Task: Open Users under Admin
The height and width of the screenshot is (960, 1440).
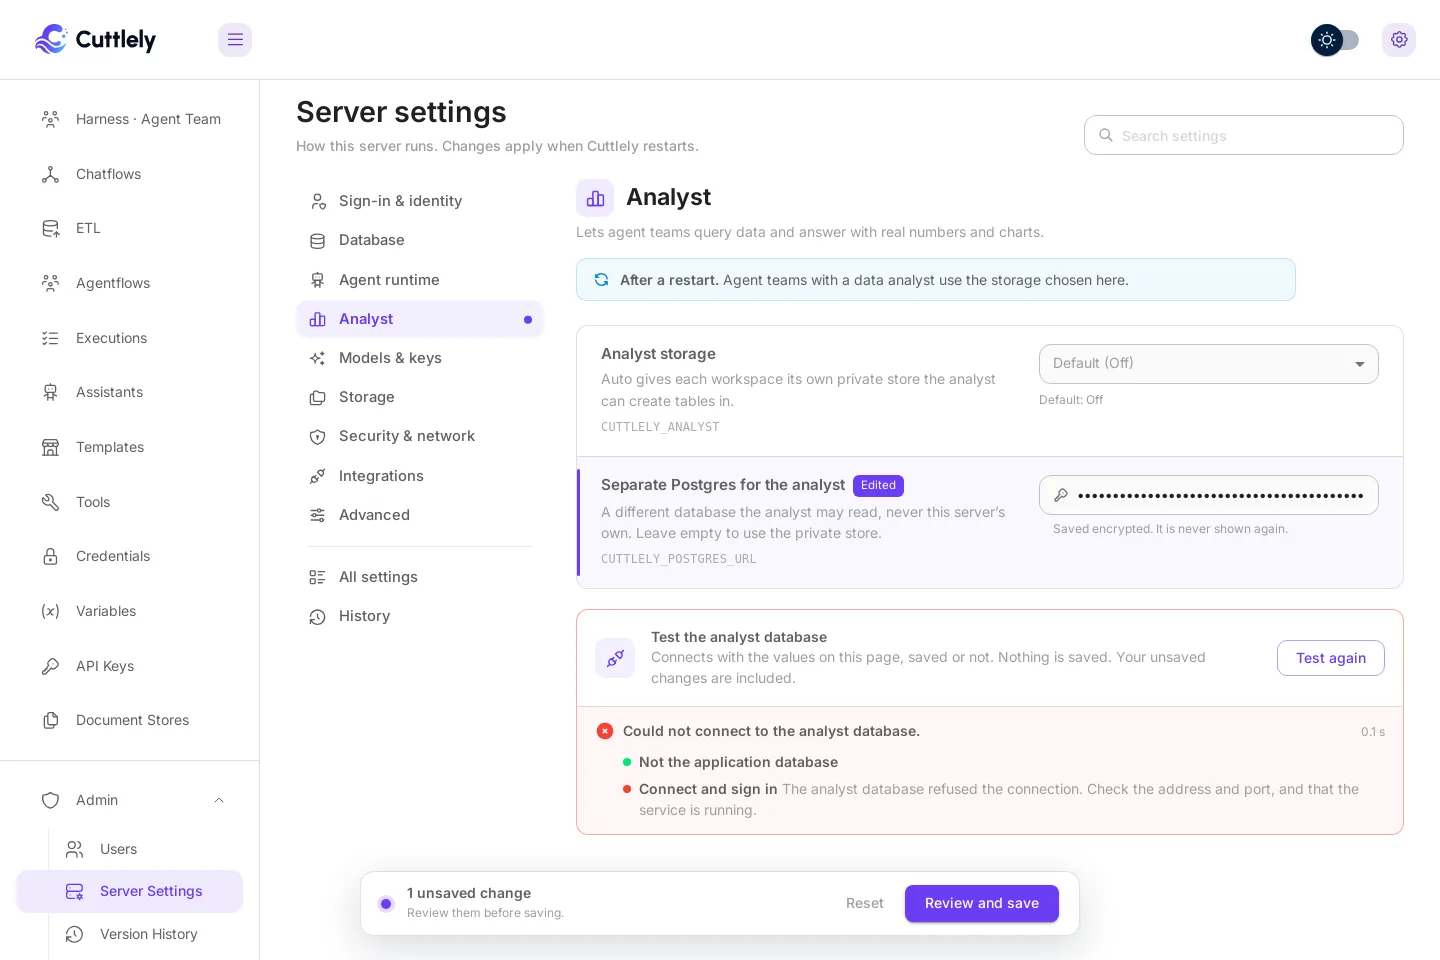Action: (146, 849)
